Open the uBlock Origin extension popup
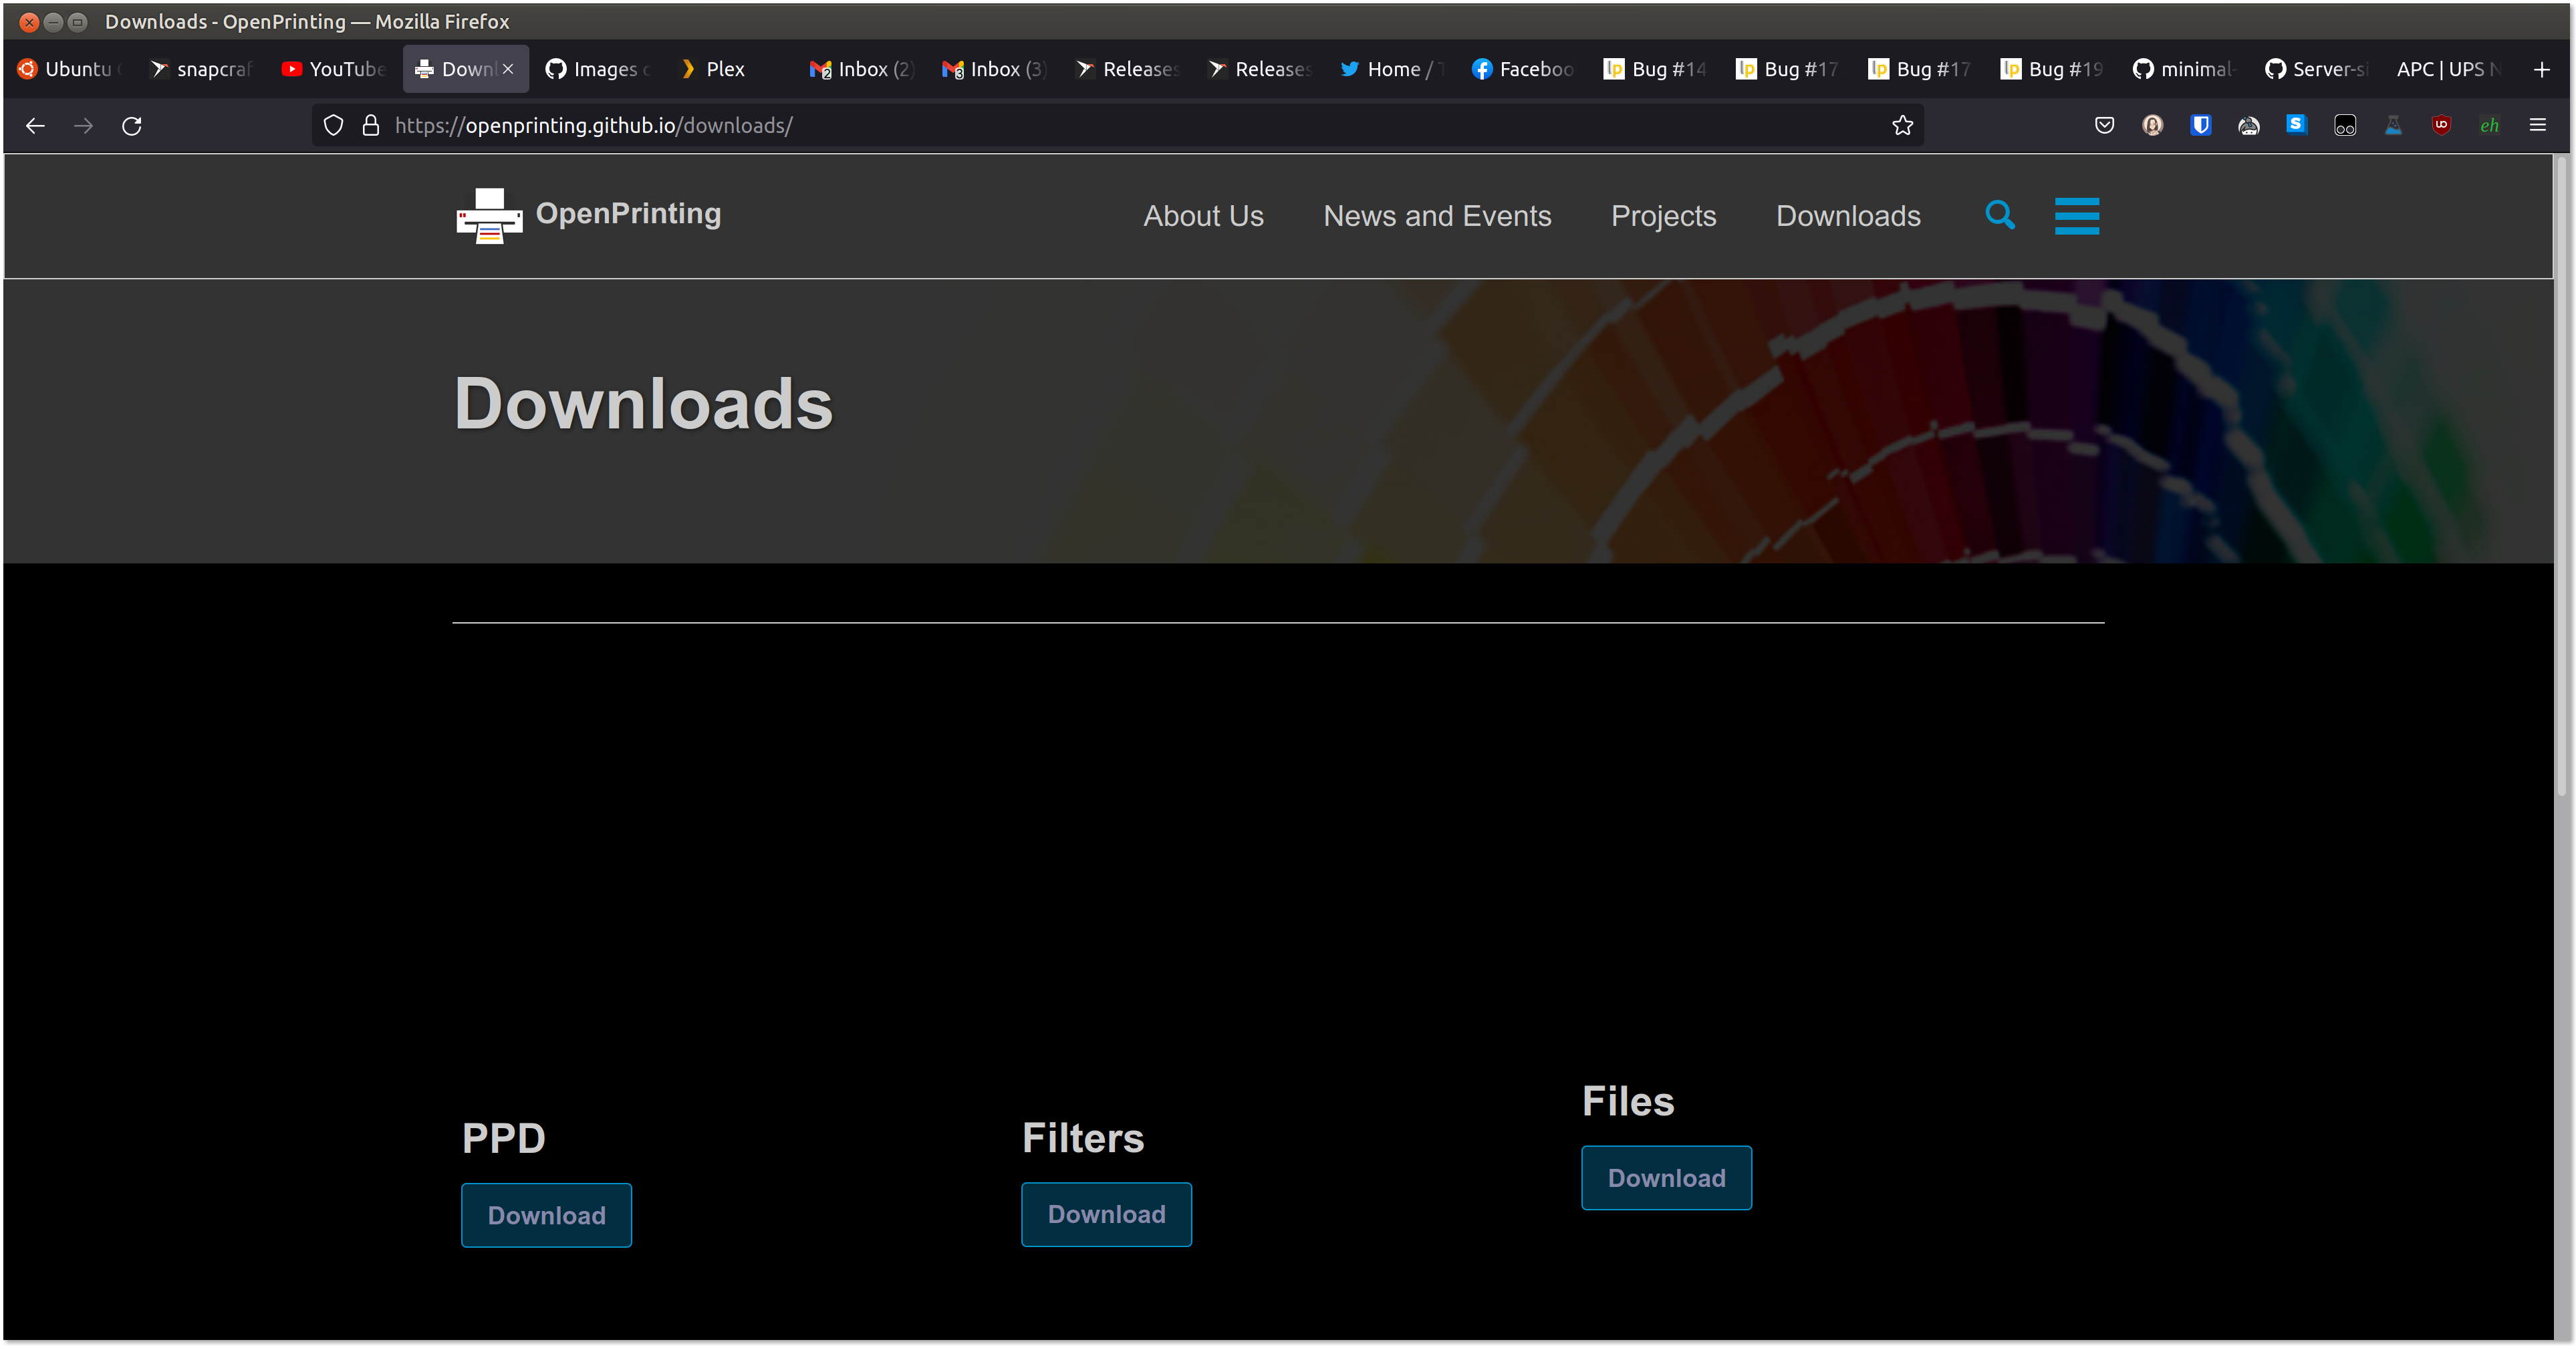2576x1346 pixels. (2441, 125)
